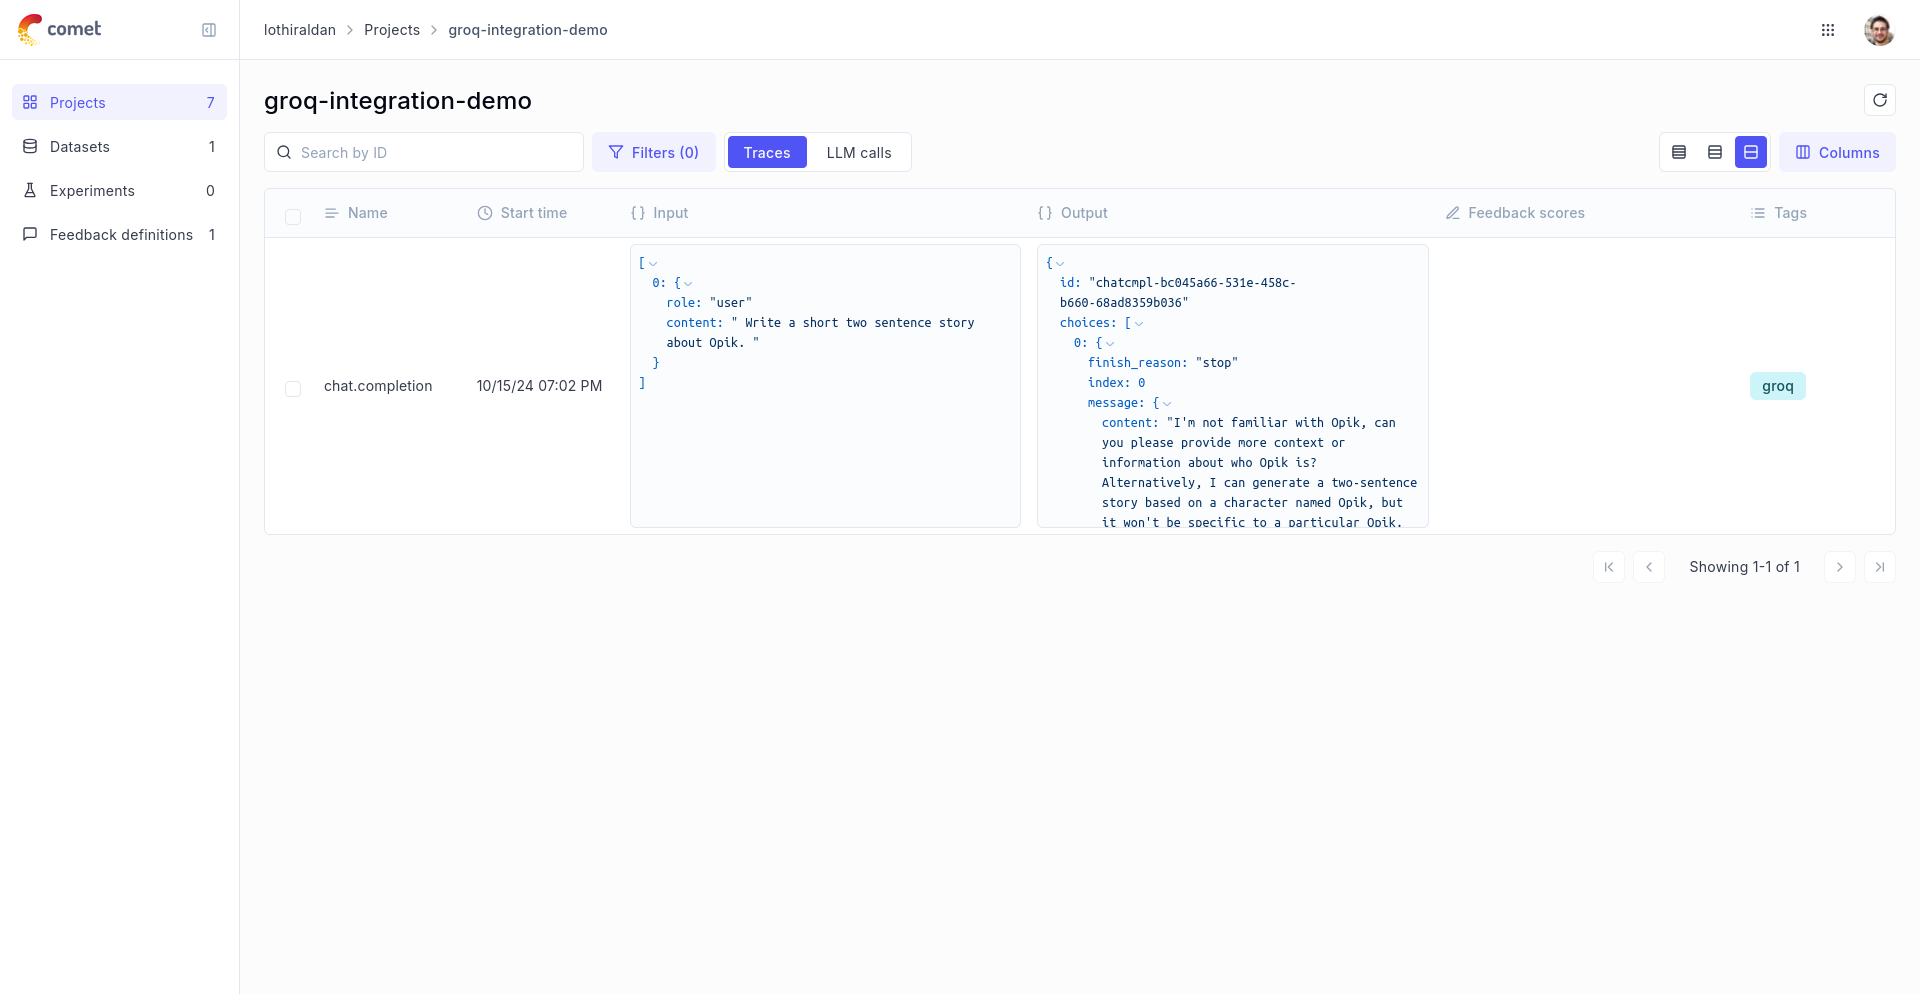Enable the tall row height view option
Viewport: 1920px width, 994px height.
[1751, 152]
